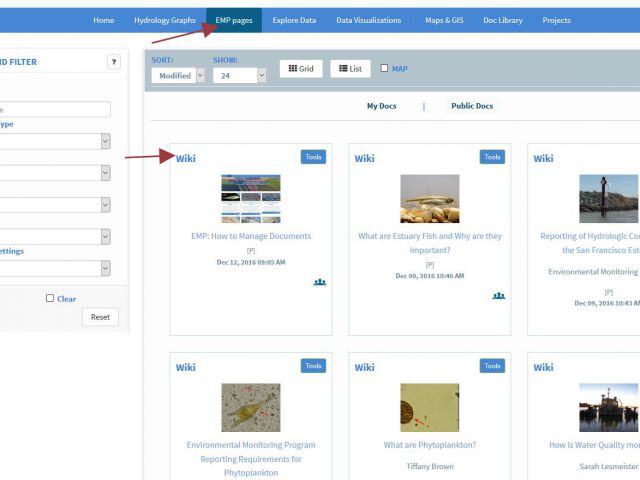
Task: Open Tools on What are Phytoplankton card
Action: pyautogui.click(x=492, y=366)
